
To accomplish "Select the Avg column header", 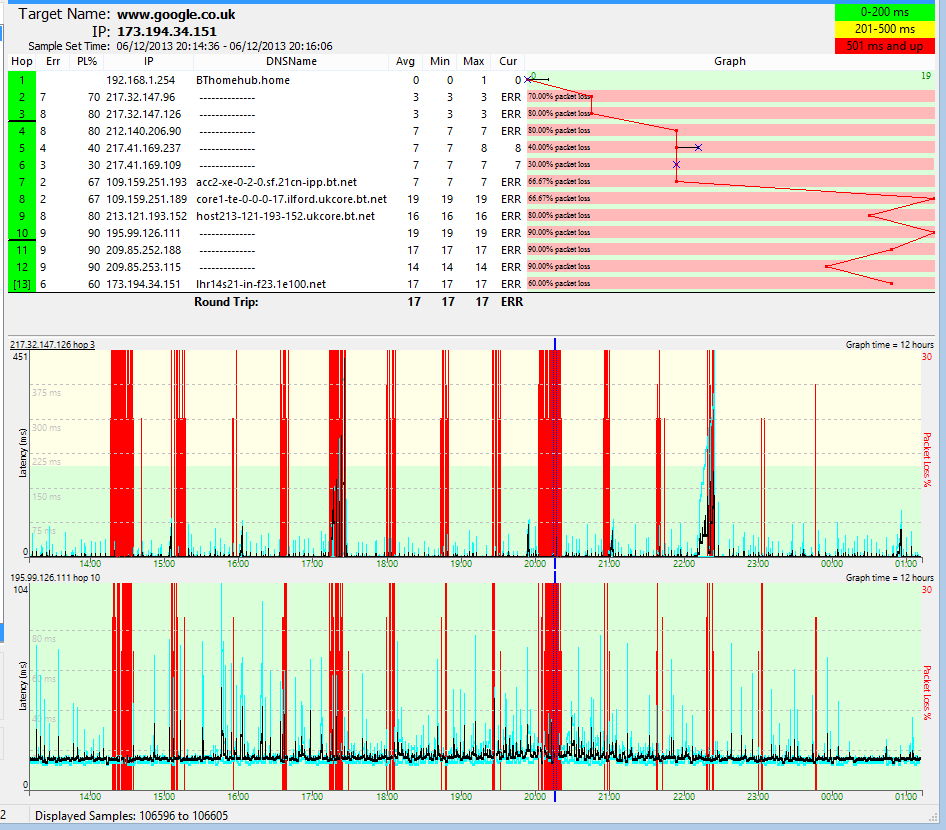I will [x=405, y=62].
